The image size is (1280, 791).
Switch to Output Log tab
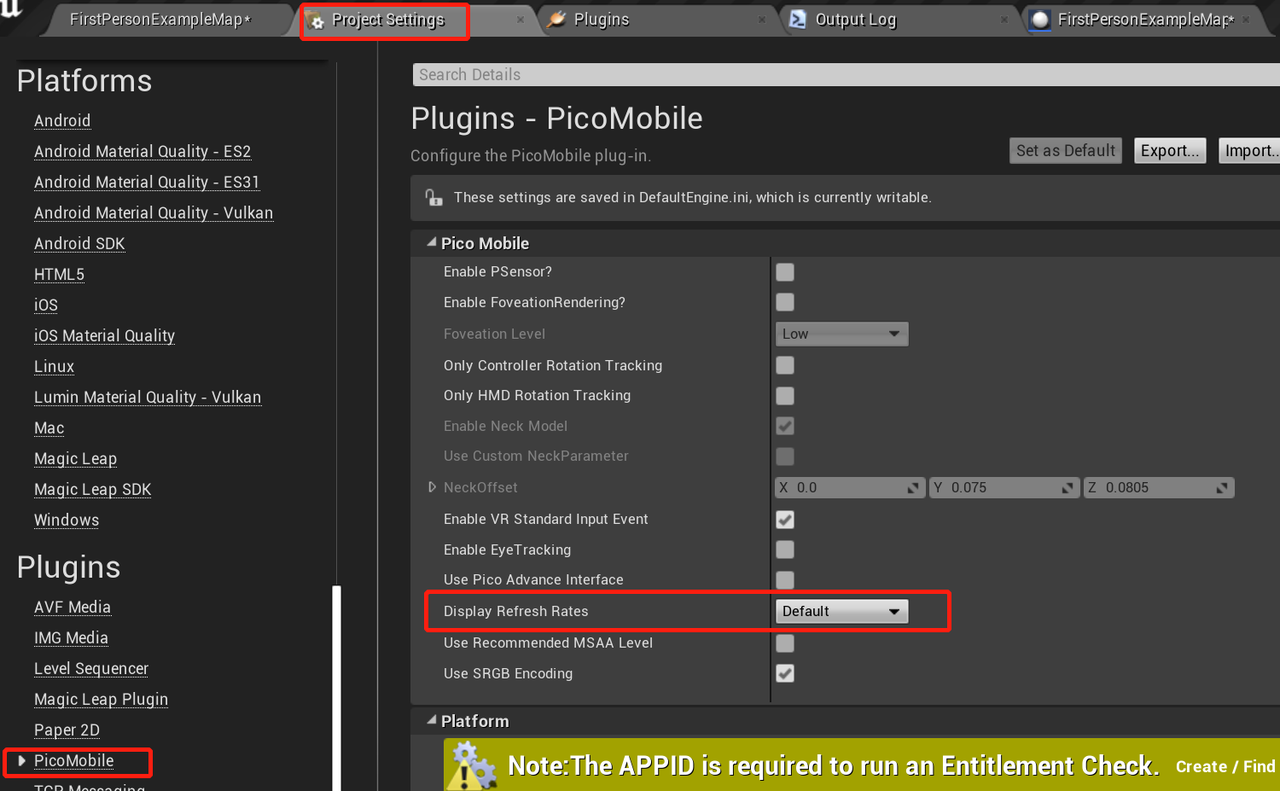[x=856, y=20]
